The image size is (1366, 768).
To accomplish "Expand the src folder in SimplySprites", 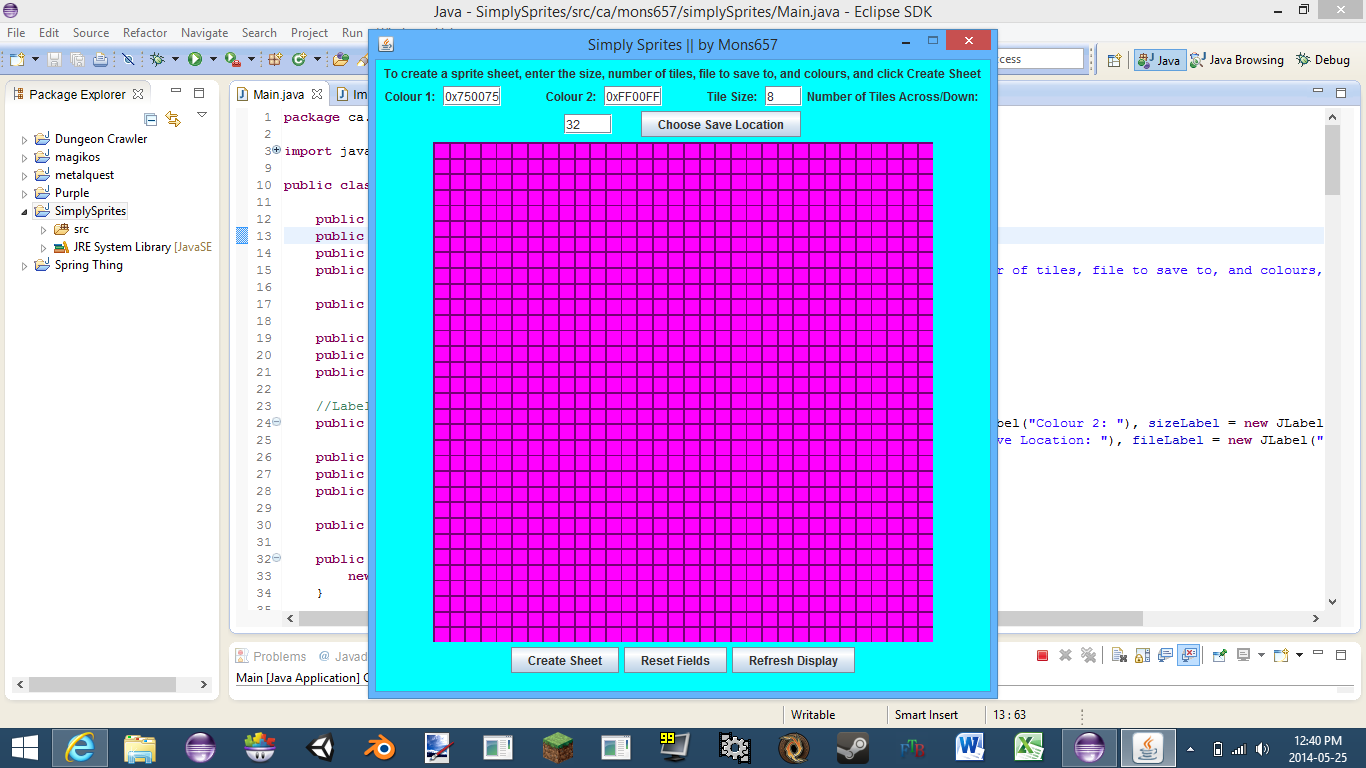I will (43, 230).
